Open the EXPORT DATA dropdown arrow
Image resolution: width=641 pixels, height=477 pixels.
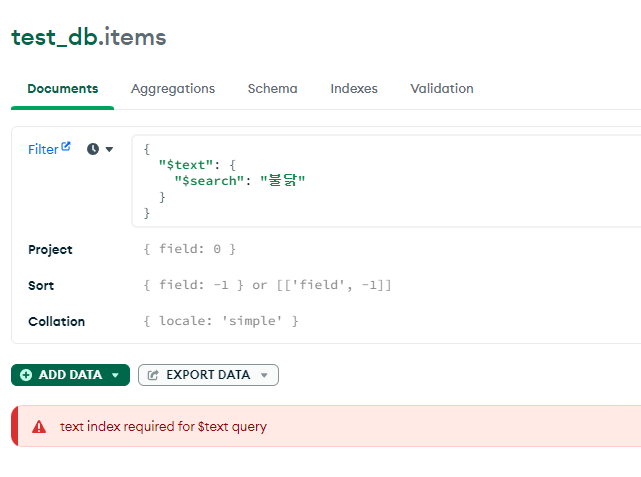[x=264, y=375]
